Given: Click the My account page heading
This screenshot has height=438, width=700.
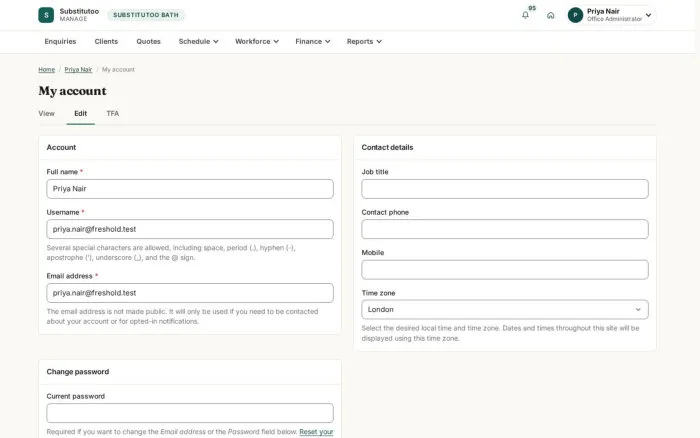Looking at the screenshot, I should coord(72,91).
